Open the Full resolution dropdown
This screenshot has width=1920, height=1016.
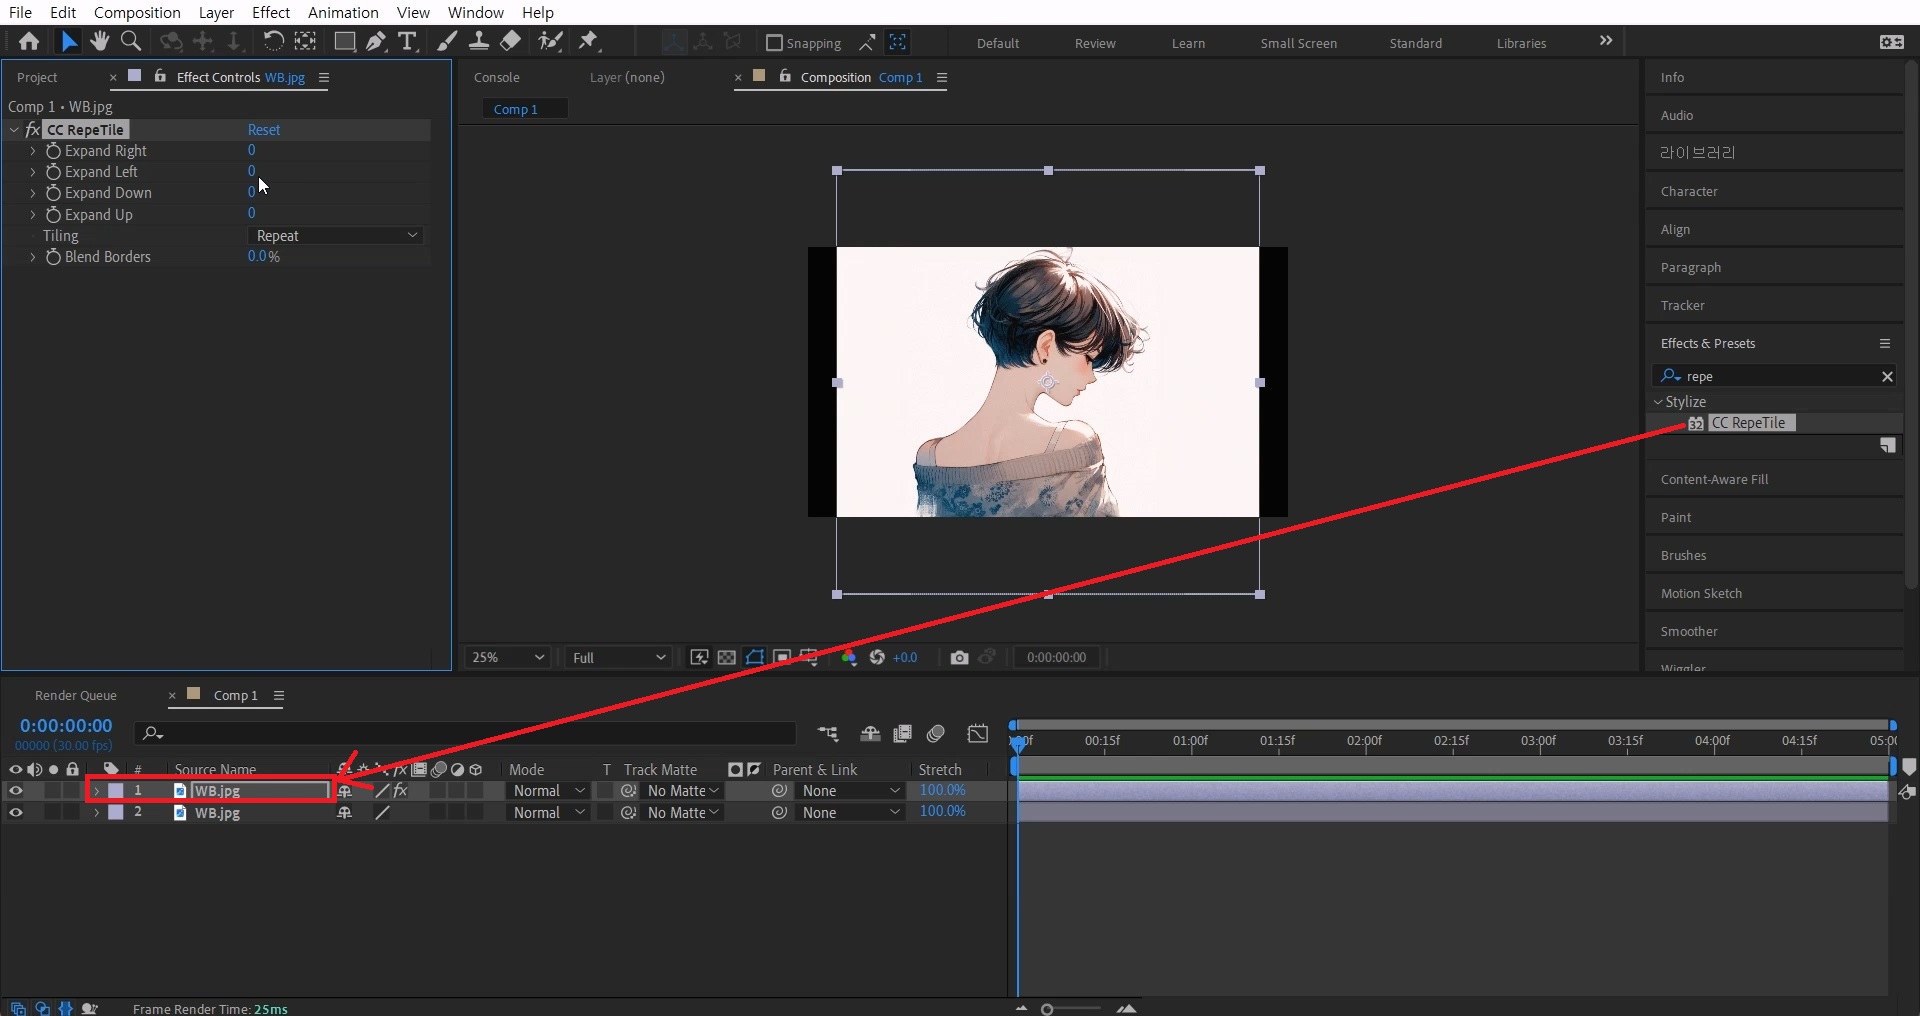(619, 657)
